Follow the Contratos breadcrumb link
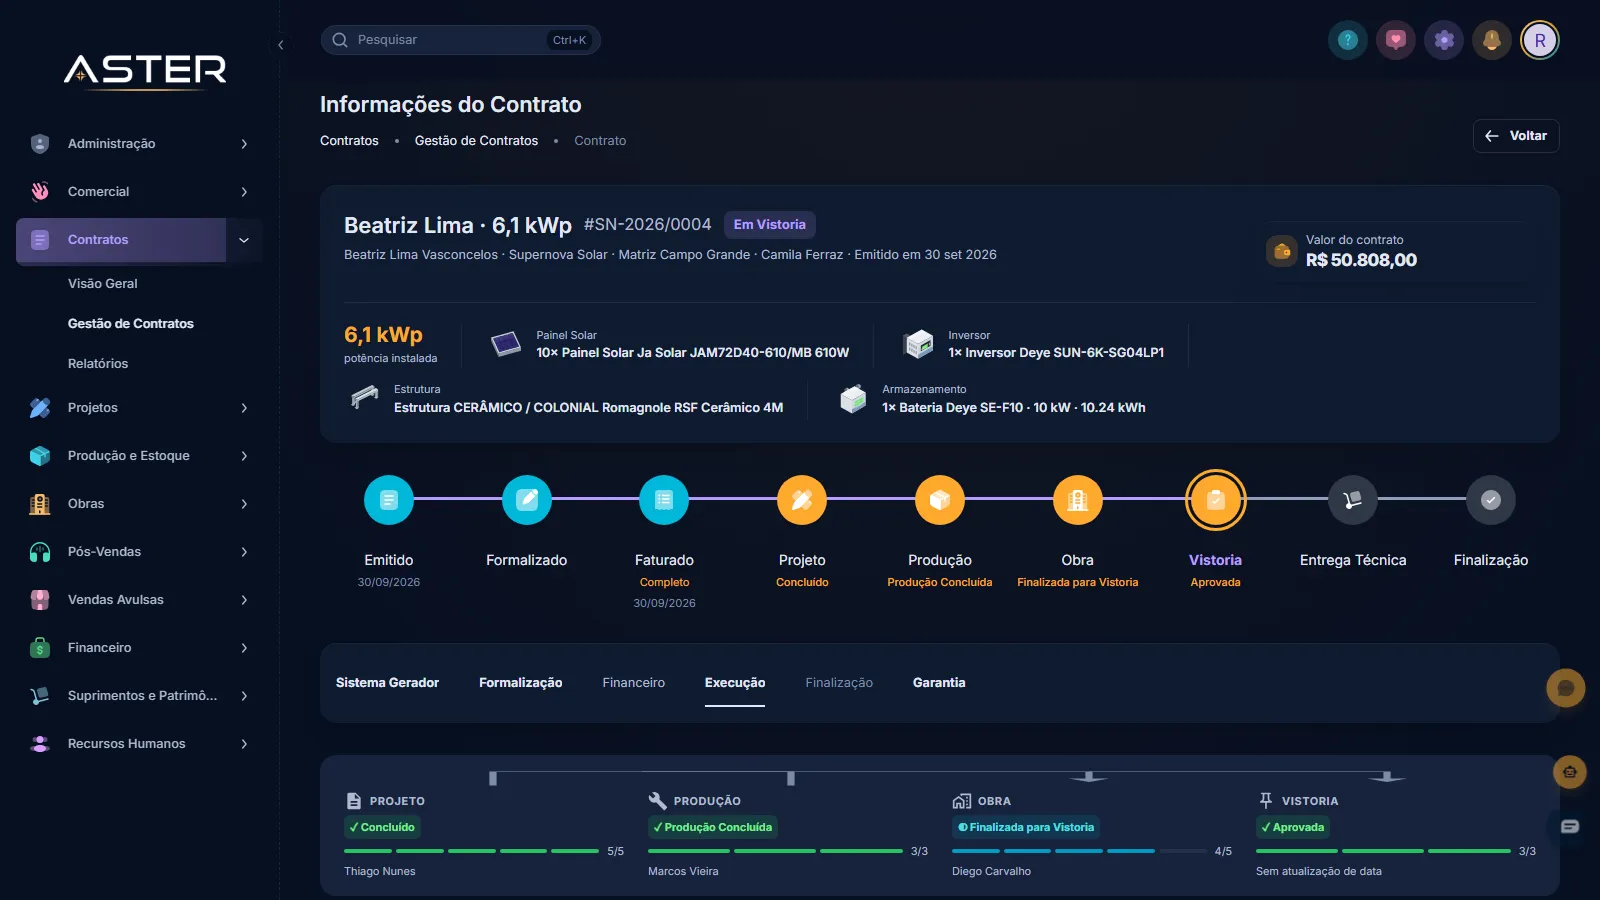This screenshot has height=900, width=1600. point(349,141)
